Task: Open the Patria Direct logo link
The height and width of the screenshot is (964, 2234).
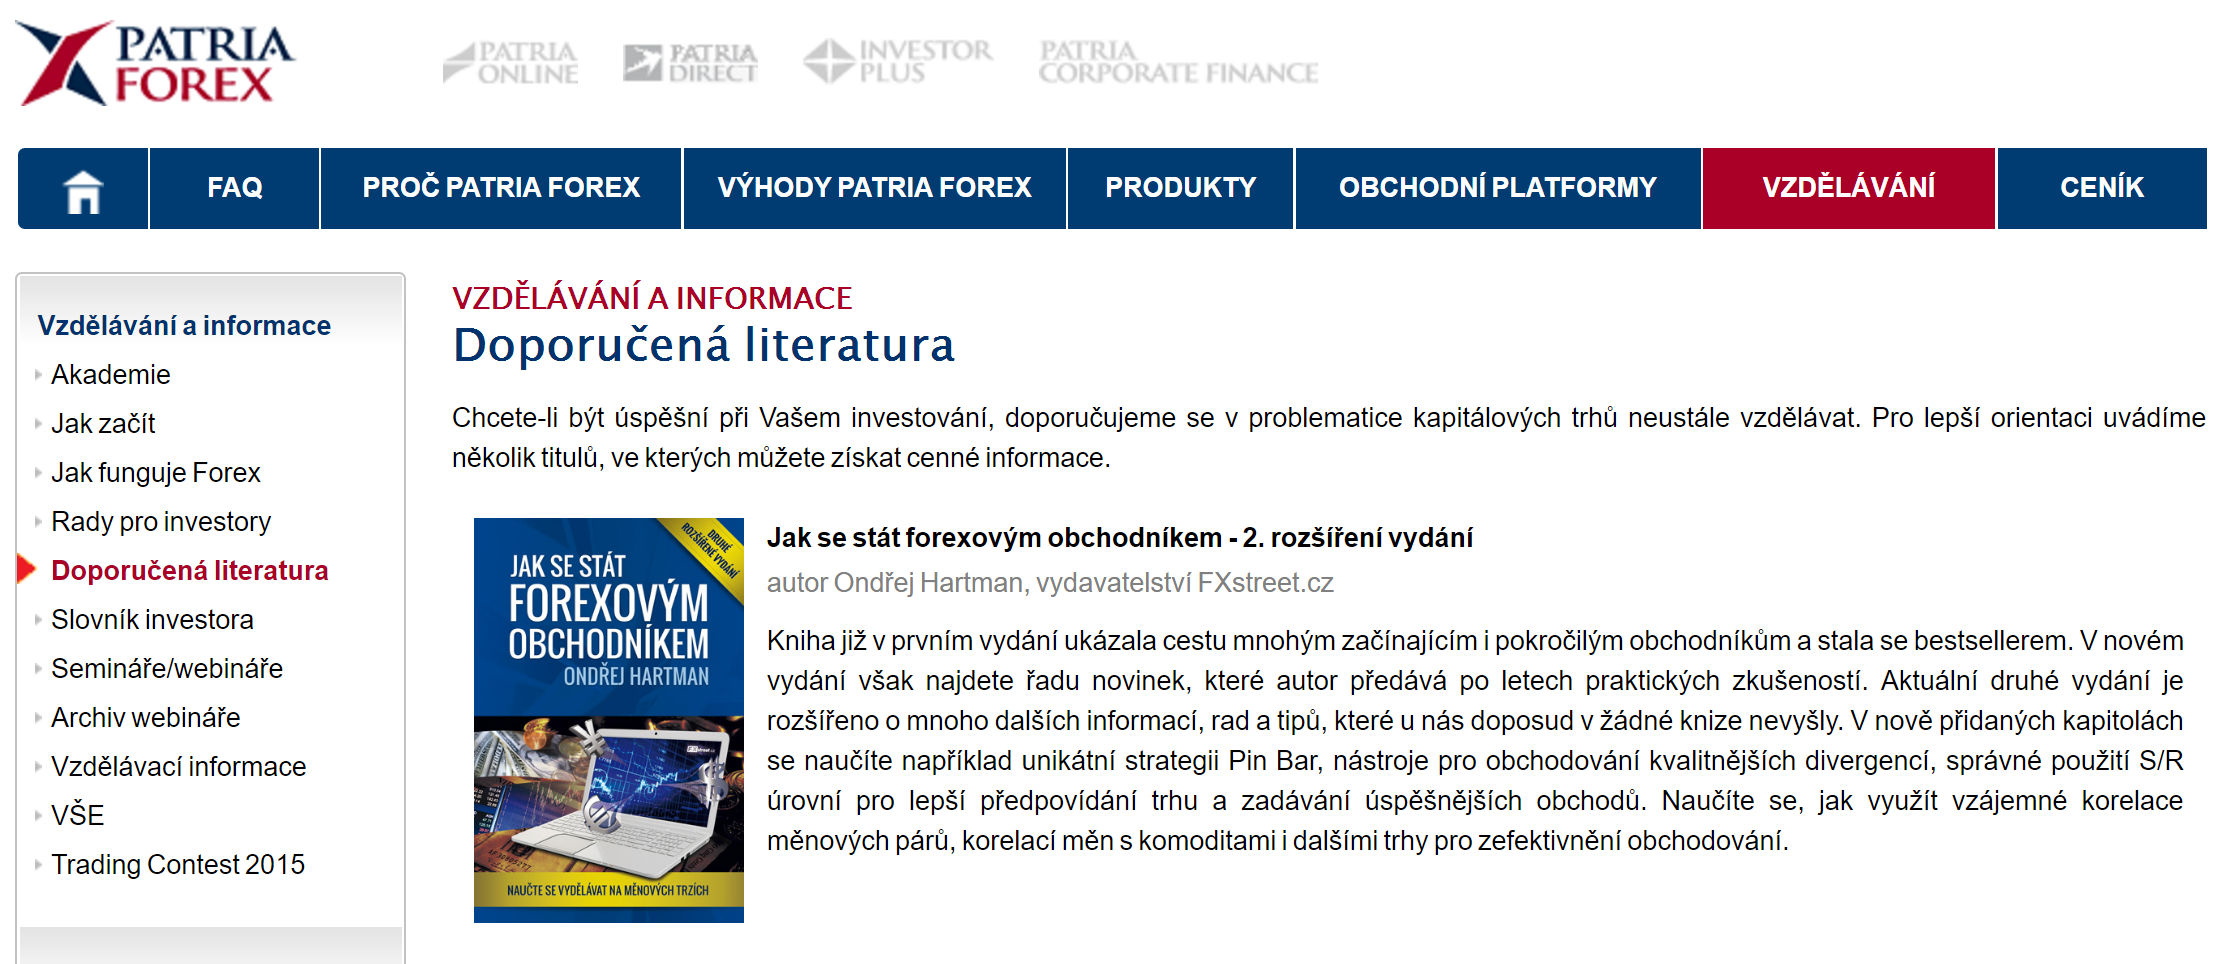Action: click(690, 62)
